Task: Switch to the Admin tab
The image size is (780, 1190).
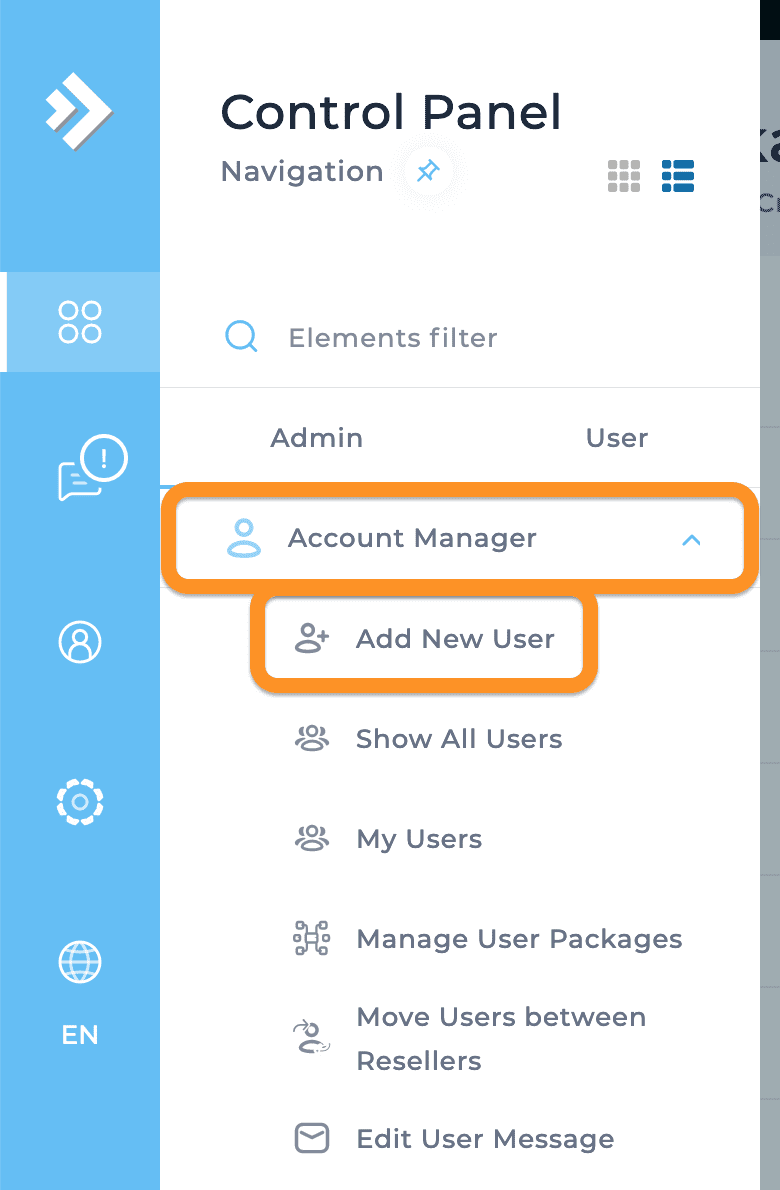Action: click(316, 437)
